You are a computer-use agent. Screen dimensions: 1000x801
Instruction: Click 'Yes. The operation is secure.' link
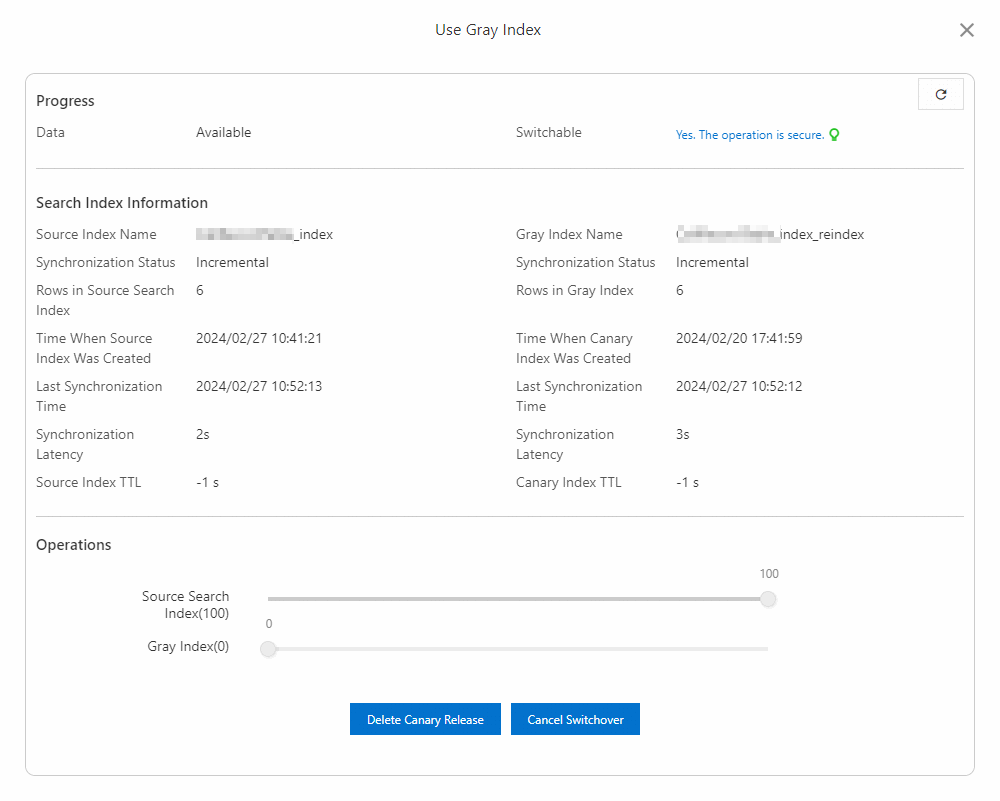pos(750,135)
